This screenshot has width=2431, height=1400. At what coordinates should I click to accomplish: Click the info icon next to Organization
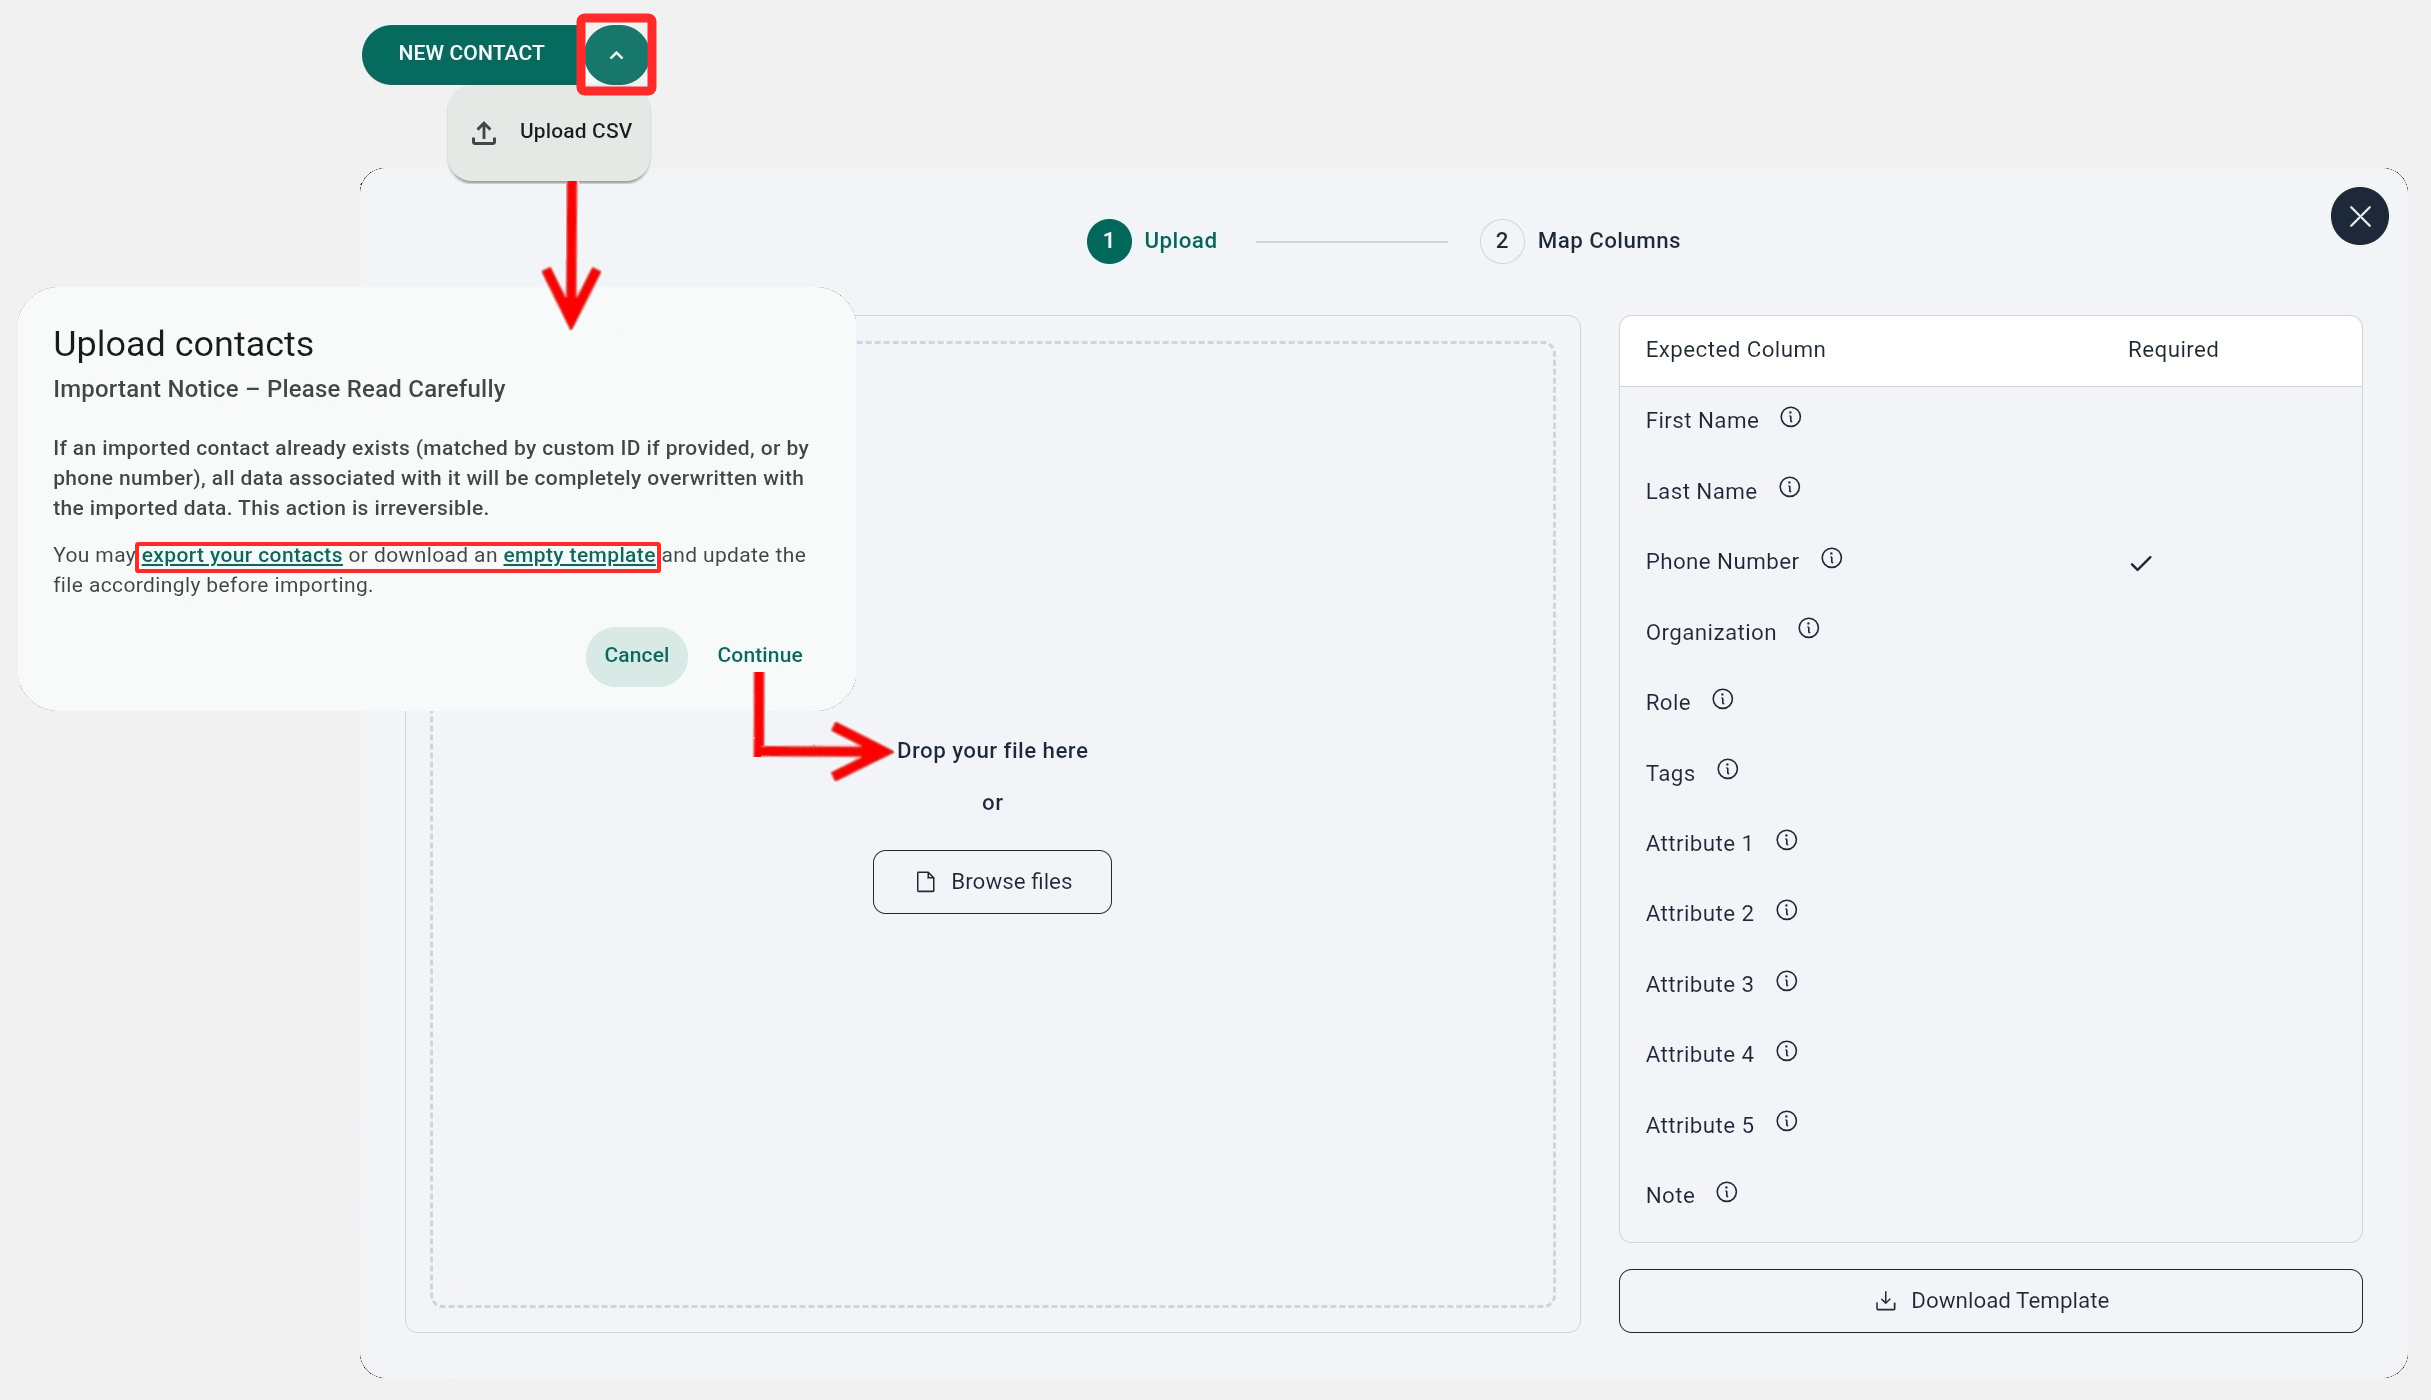[1808, 629]
